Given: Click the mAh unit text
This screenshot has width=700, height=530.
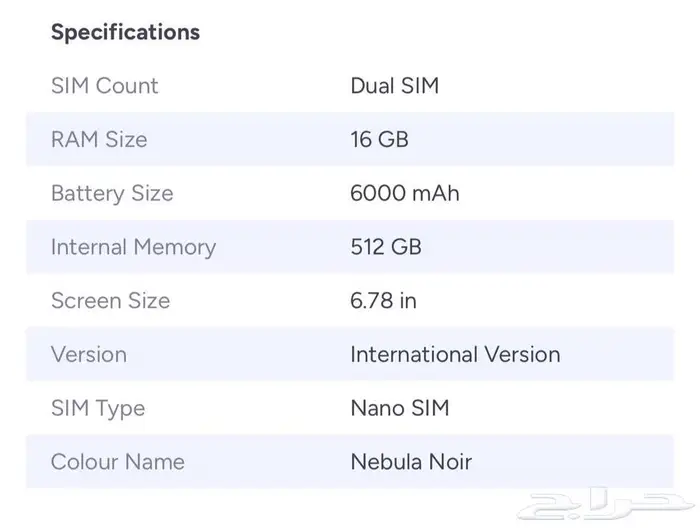Looking at the screenshot, I should point(435,193).
